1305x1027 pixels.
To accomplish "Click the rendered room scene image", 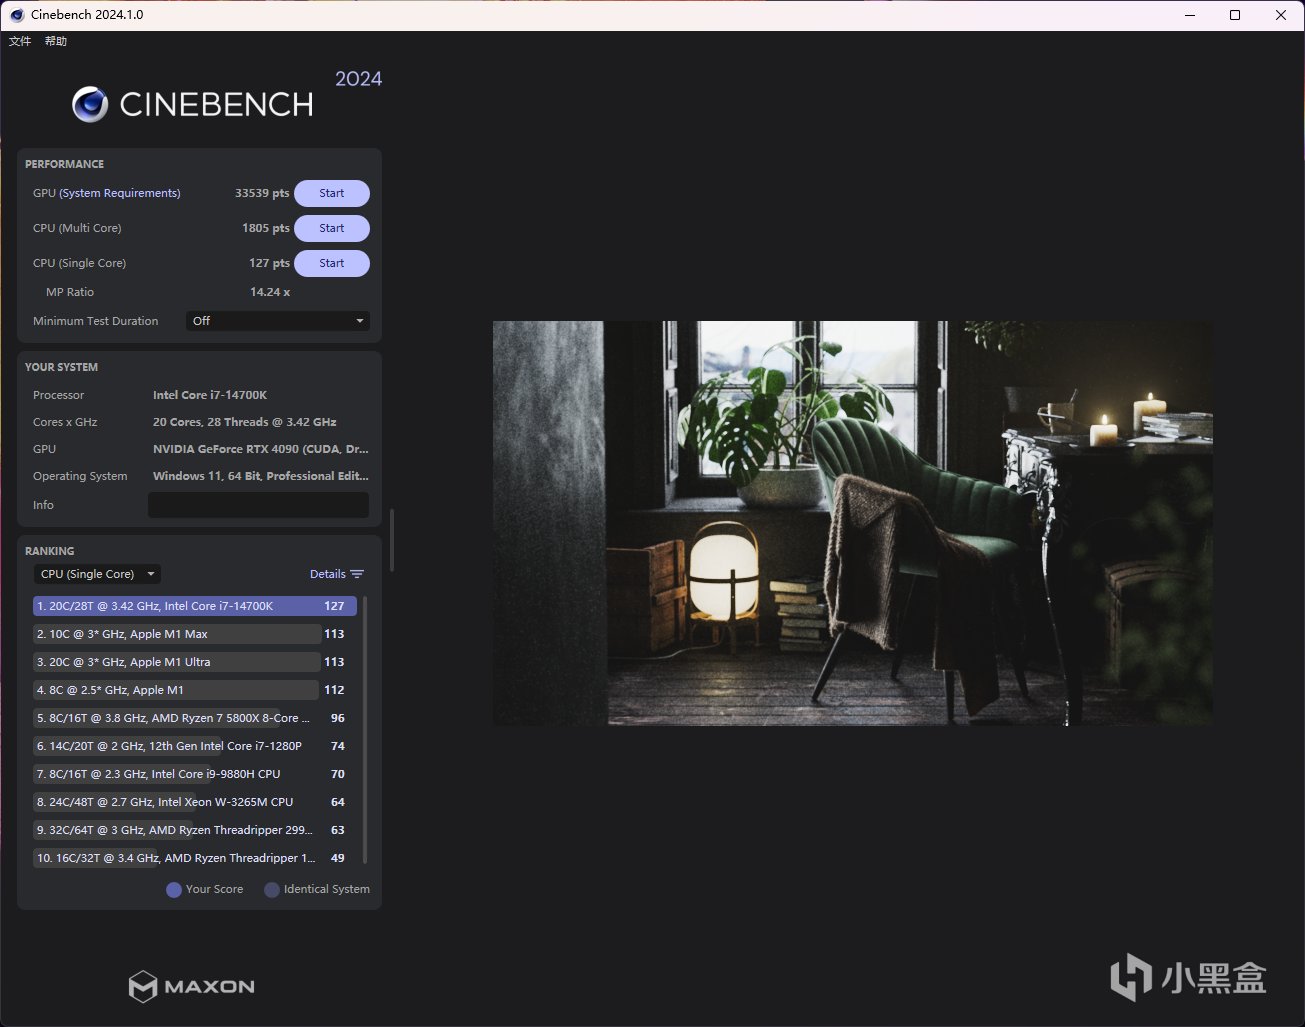I will click(852, 523).
